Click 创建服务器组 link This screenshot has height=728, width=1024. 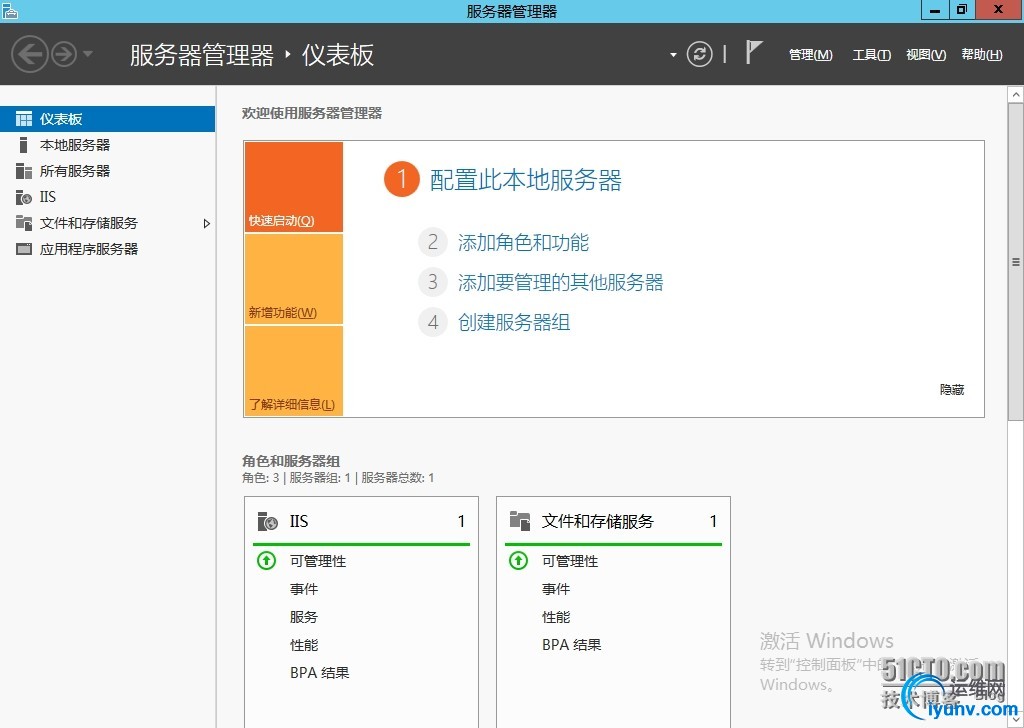pos(514,323)
